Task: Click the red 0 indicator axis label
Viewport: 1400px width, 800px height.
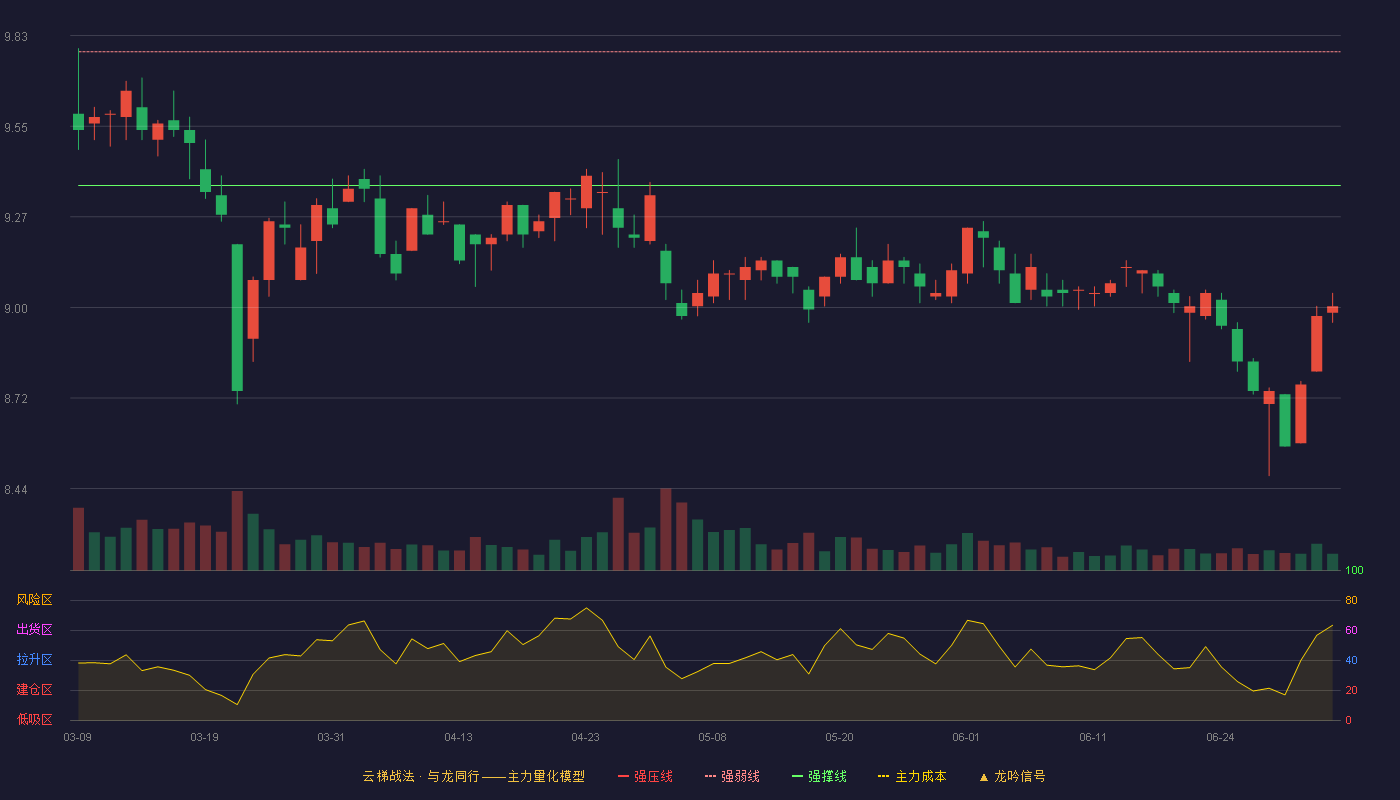Action: tap(1348, 721)
